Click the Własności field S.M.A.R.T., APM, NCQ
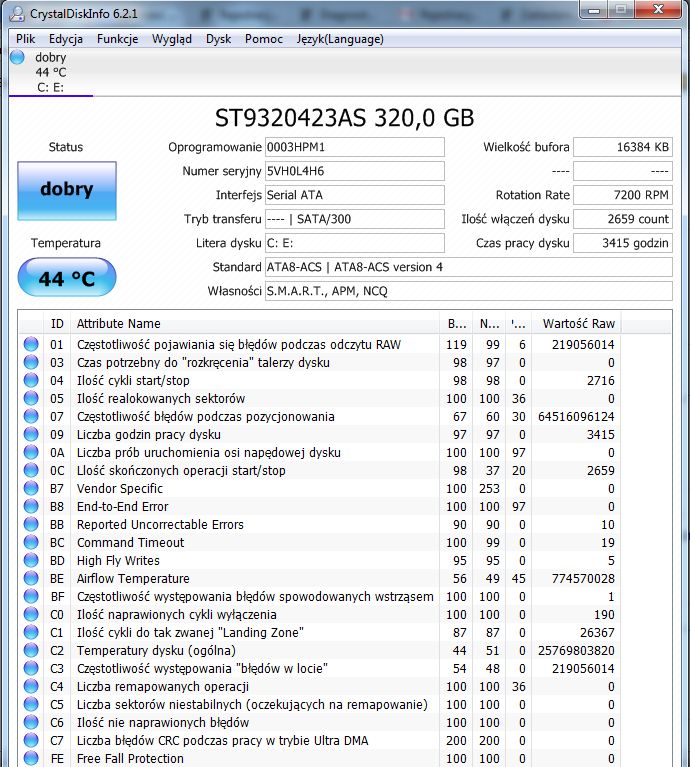Viewport: 690px width, 767px height. click(x=468, y=291)
